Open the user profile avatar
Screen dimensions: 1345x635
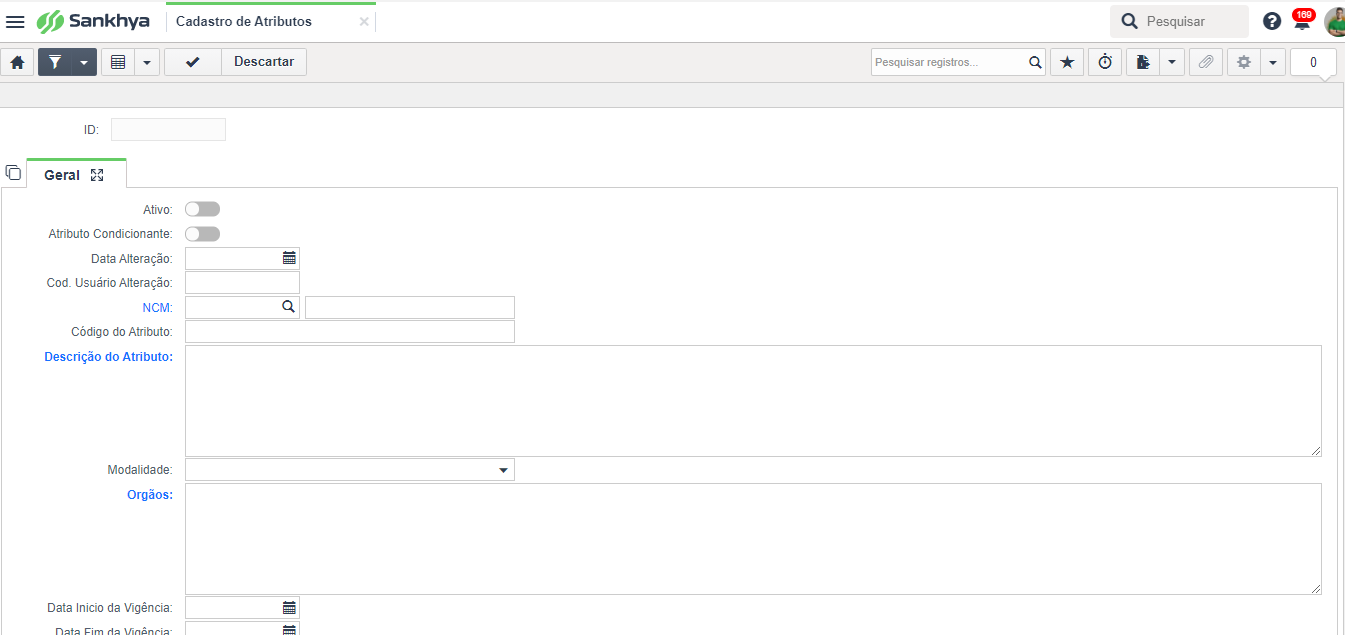1334,21
